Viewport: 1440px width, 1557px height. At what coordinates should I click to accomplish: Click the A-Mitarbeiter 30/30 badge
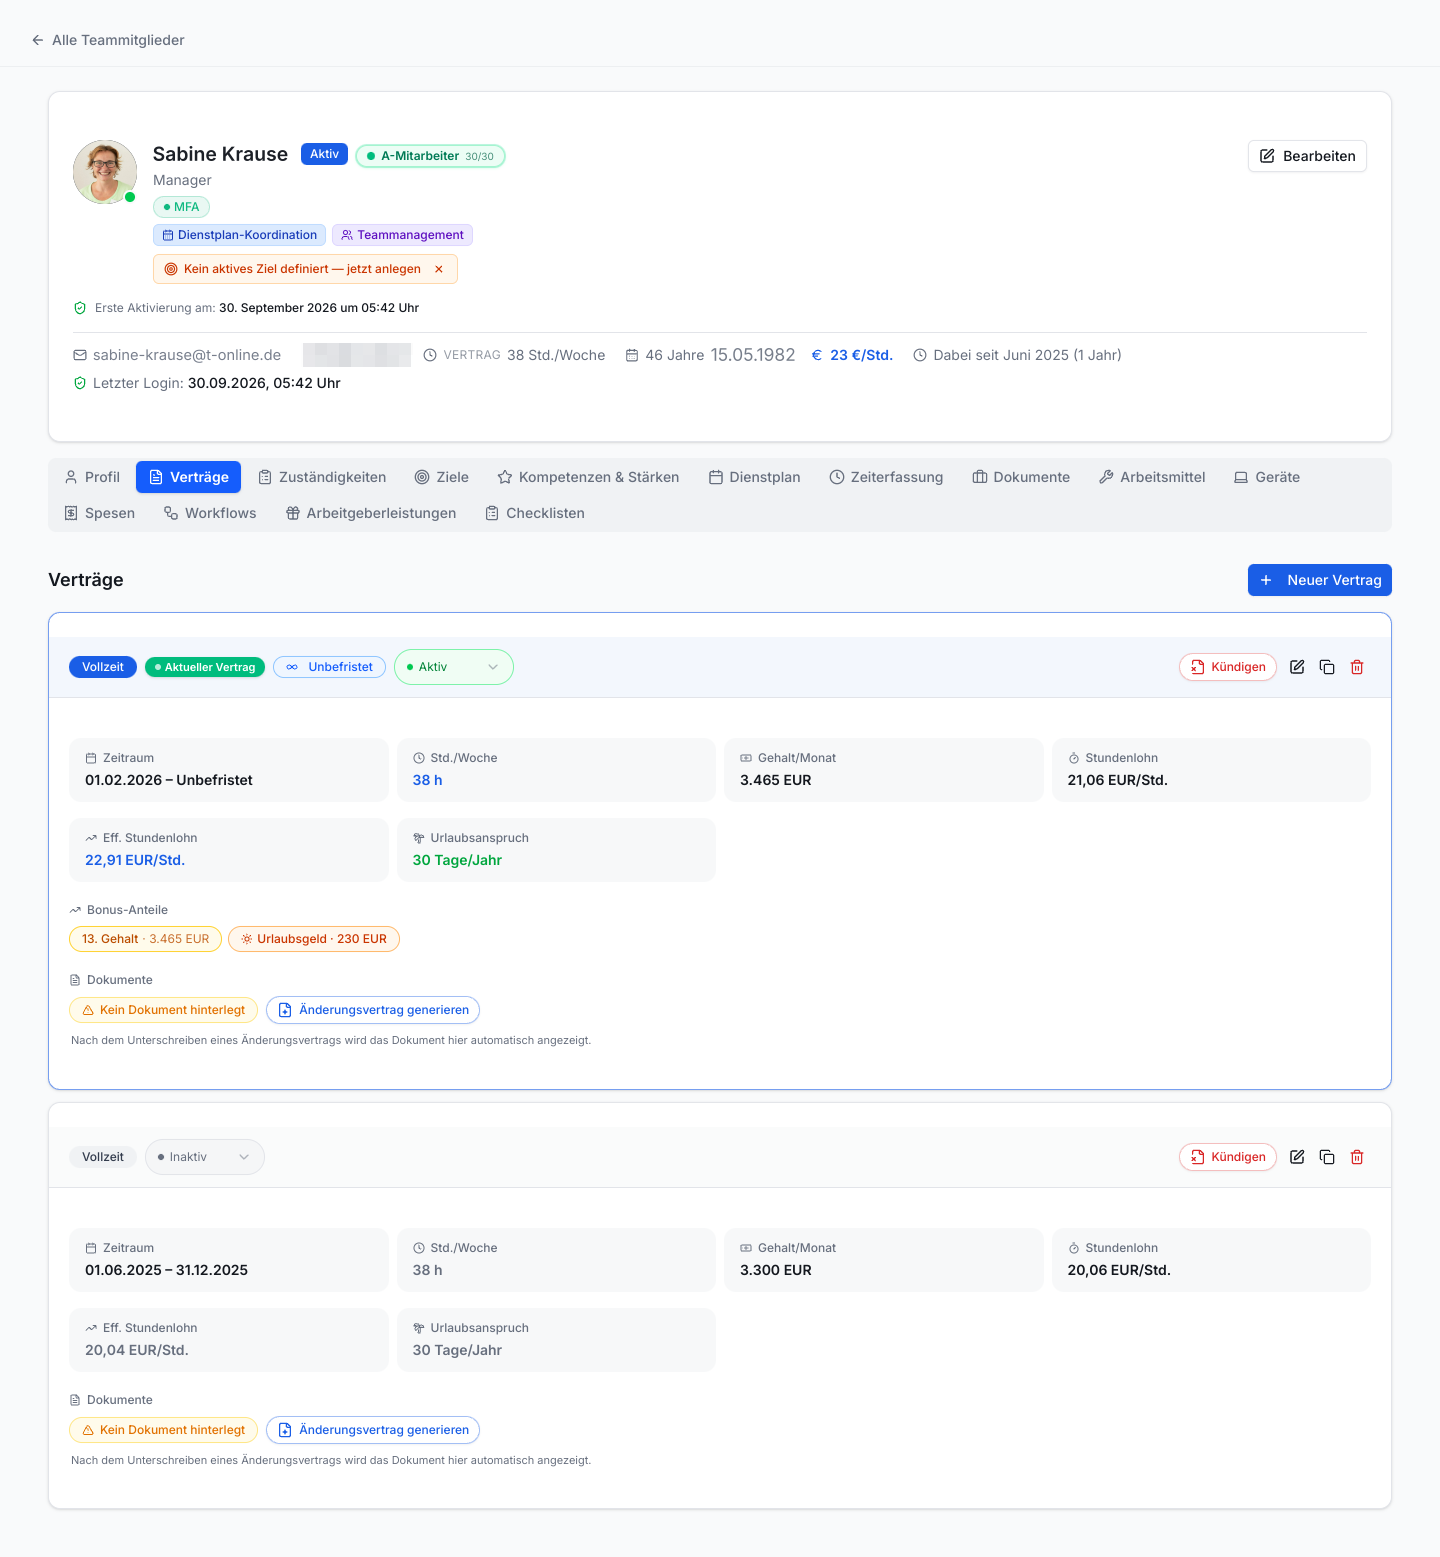pos(430,156)
